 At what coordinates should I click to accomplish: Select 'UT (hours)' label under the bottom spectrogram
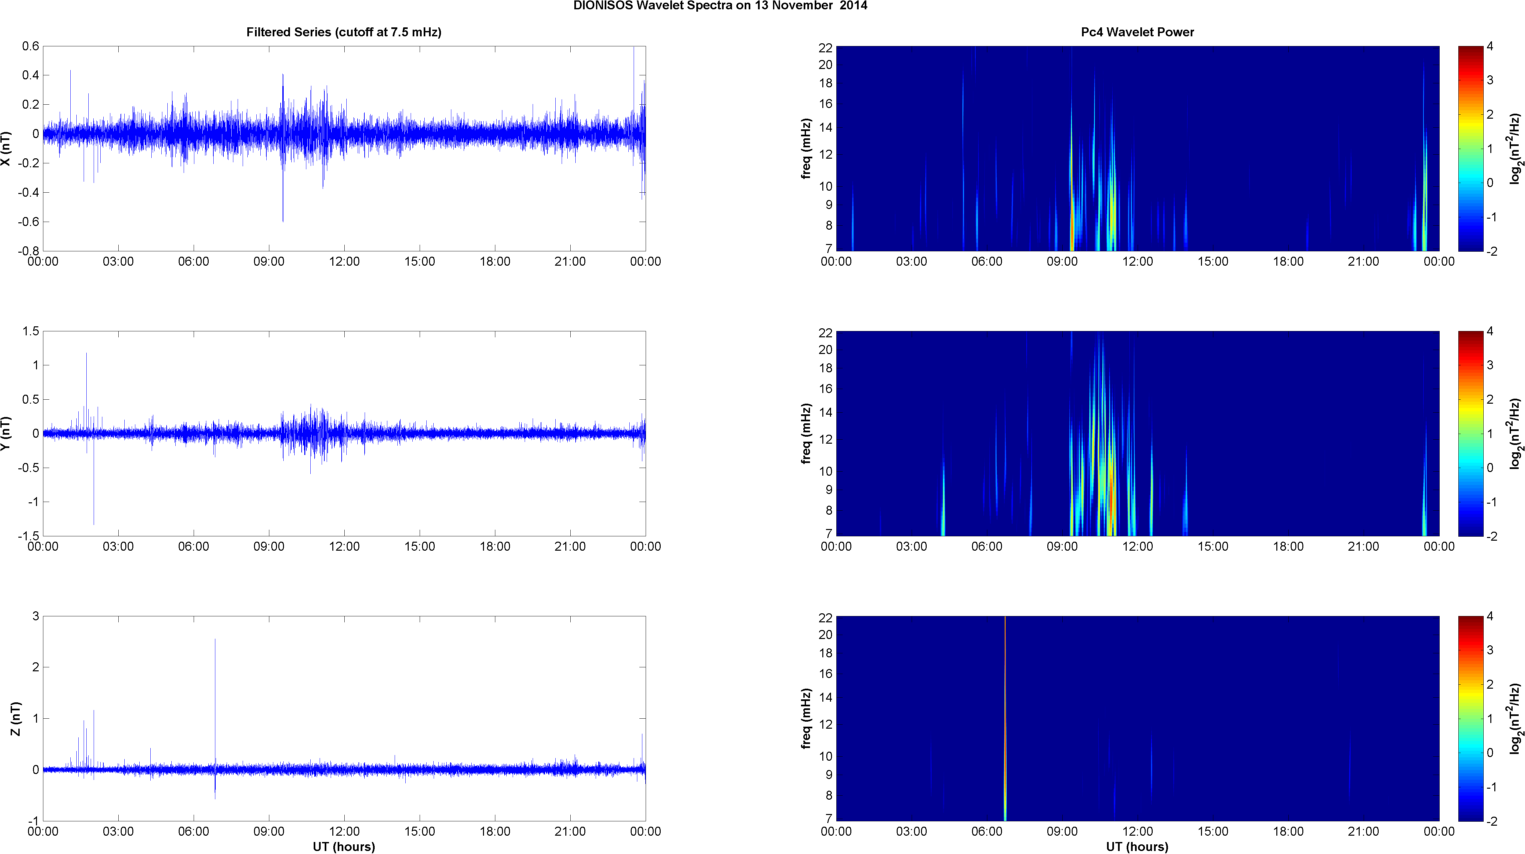(1137, 846)
